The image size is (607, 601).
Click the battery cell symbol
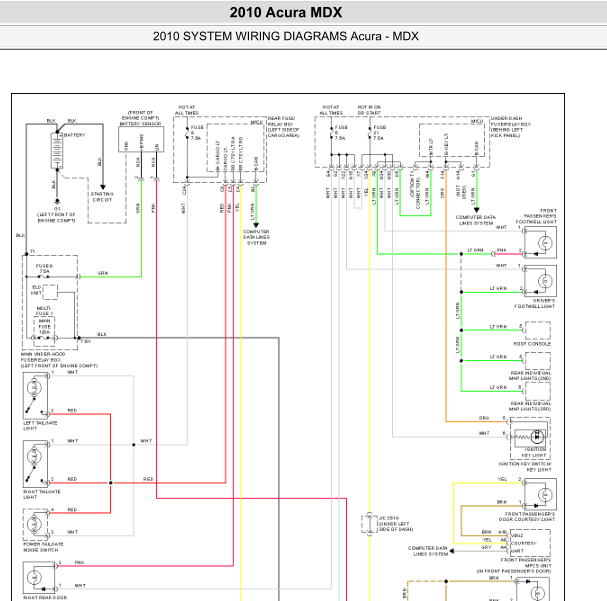pyautogui.click(x=57, y=151)
